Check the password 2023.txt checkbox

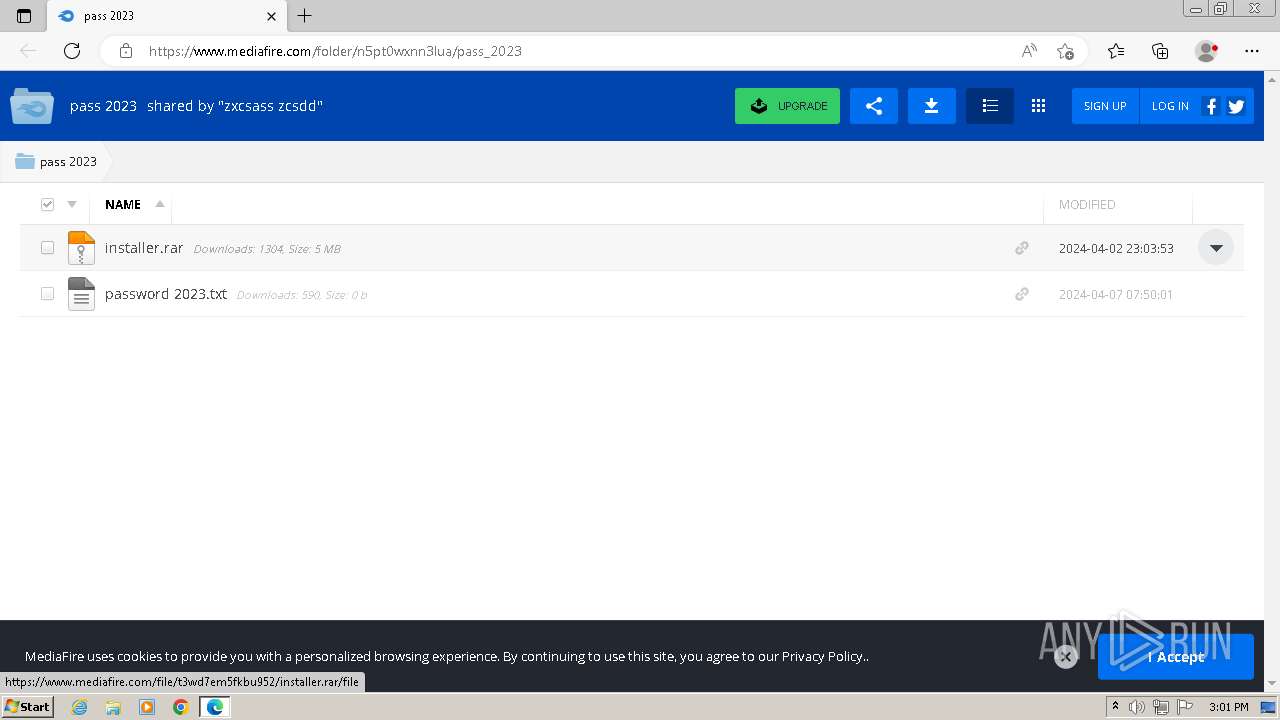pos(47,294)
